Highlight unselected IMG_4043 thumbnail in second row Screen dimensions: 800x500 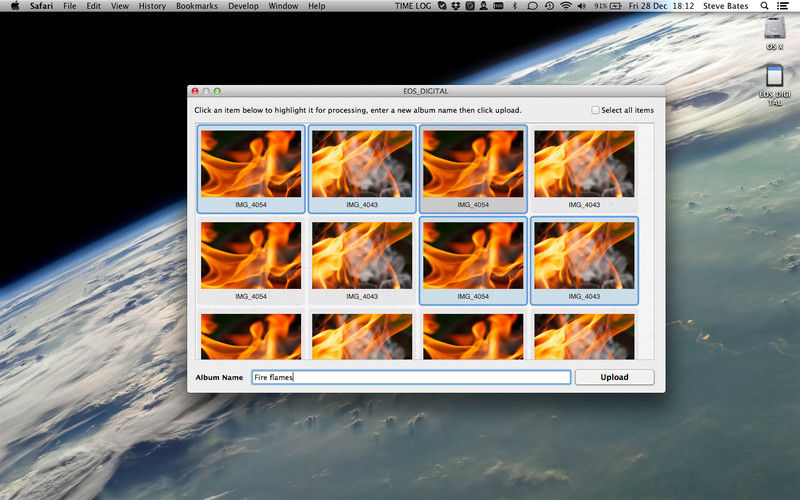[x=362, y=261]
